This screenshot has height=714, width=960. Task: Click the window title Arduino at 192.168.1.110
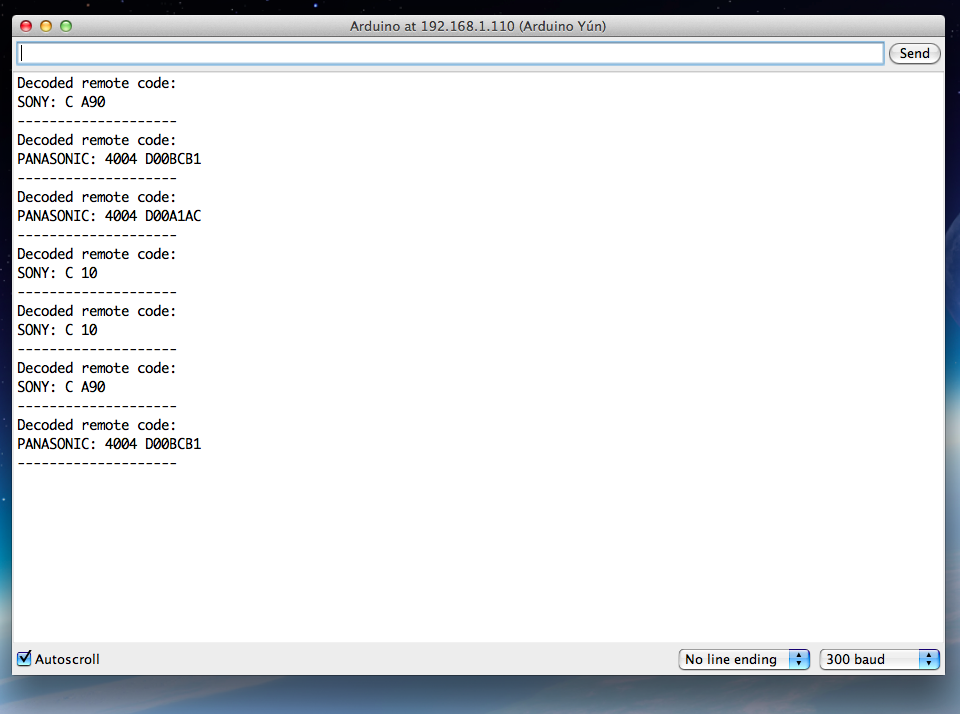478,26
